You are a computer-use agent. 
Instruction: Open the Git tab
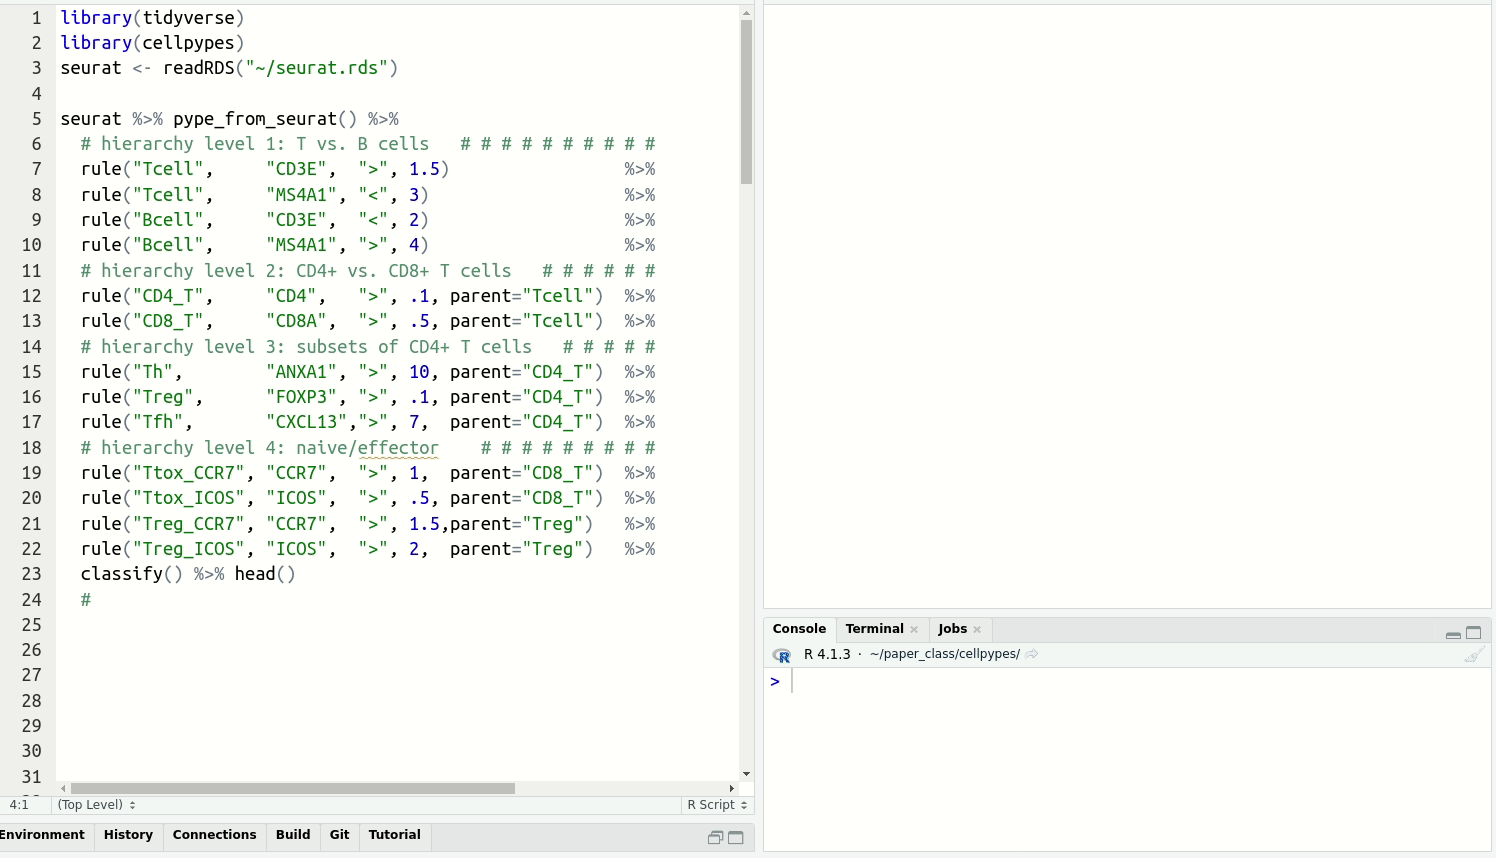339,835
